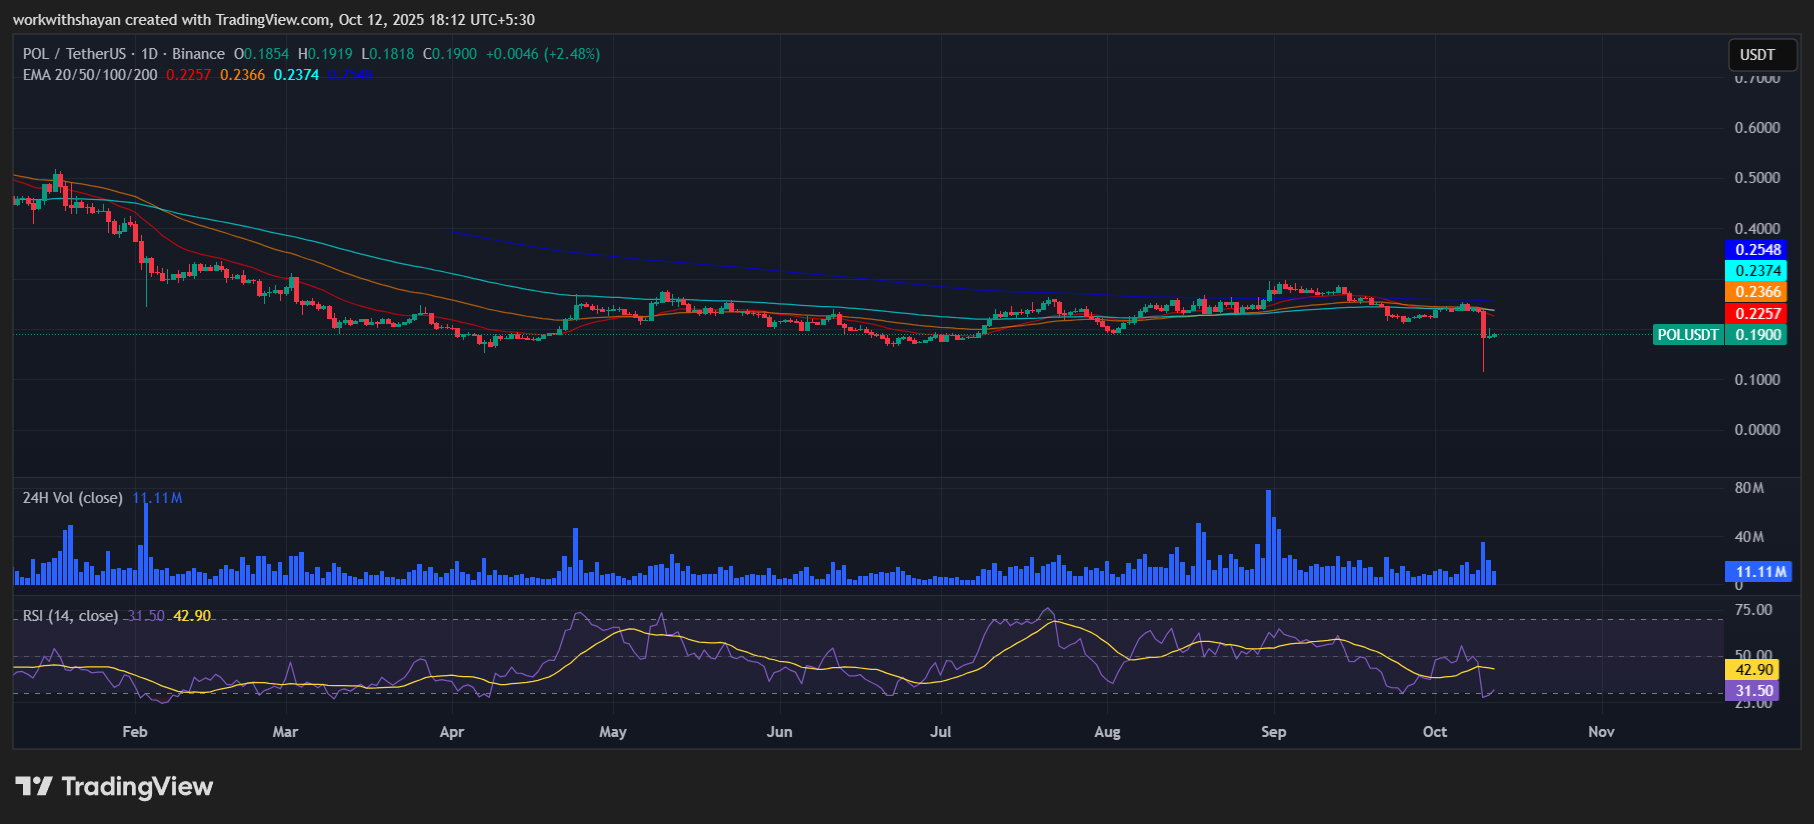The width and height of the screenshot is (1814, 824).
Task: Select the 24H Vol (close) legend
Action: 73,498
